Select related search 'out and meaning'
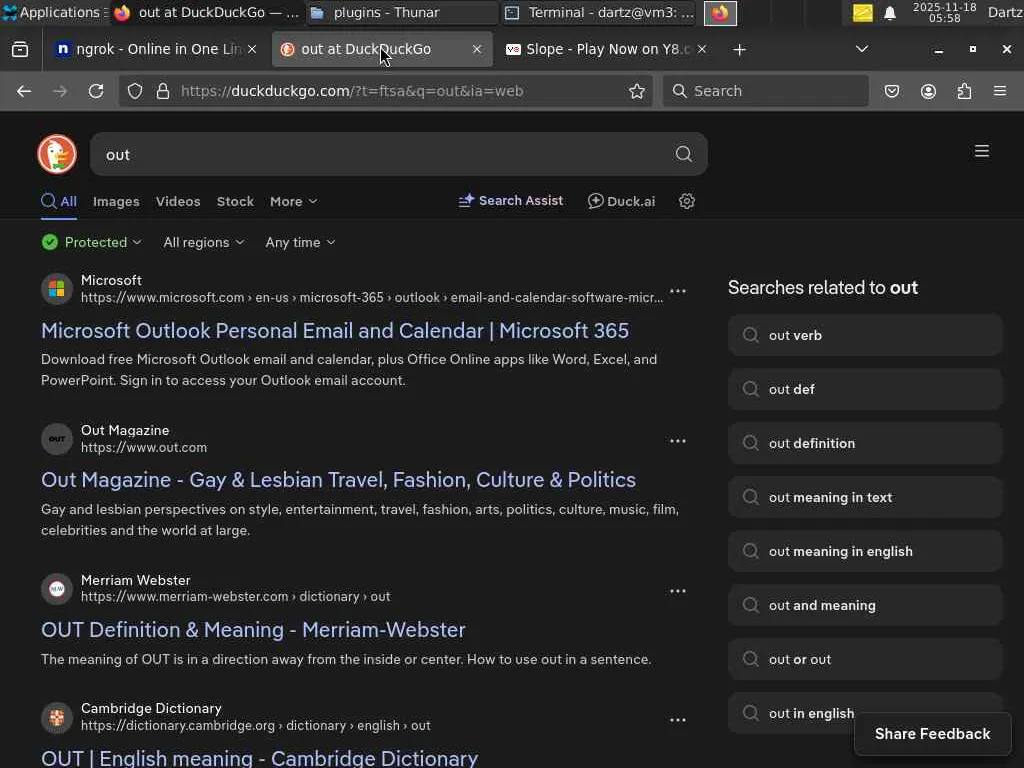 pyautogui.click(x=865, y=606)
